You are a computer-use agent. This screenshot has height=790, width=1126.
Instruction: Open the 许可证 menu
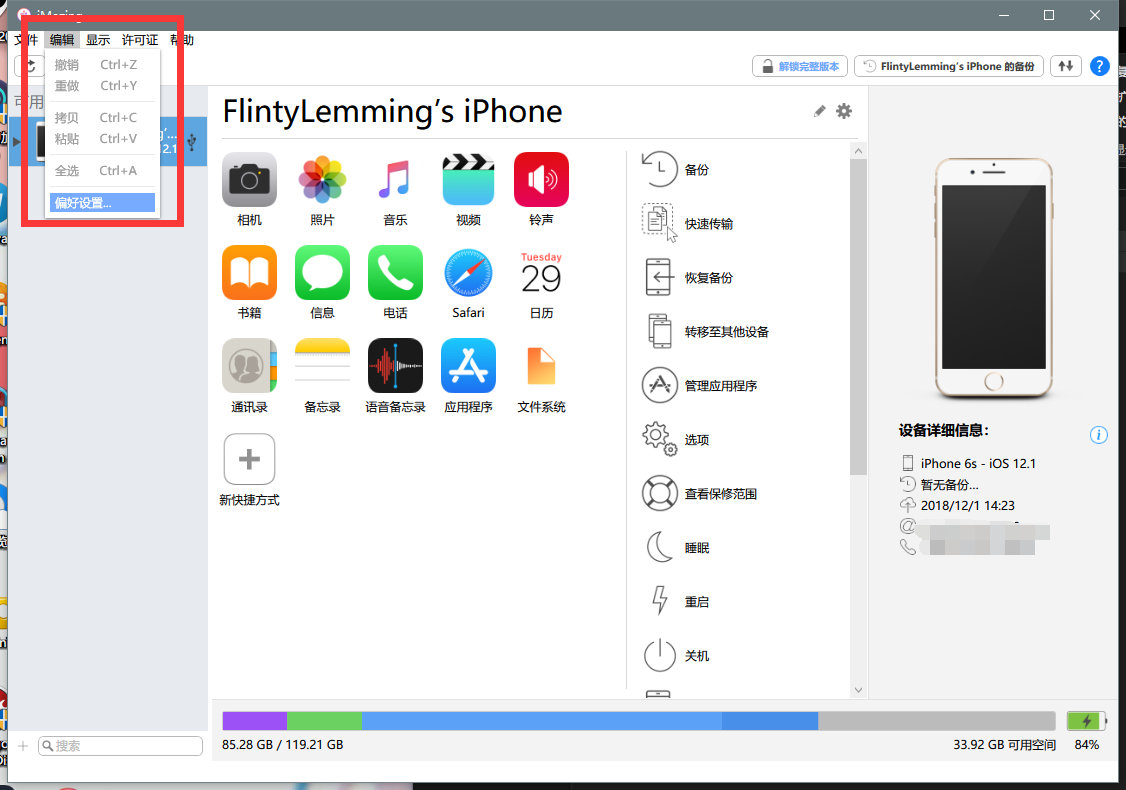(140, 40)
